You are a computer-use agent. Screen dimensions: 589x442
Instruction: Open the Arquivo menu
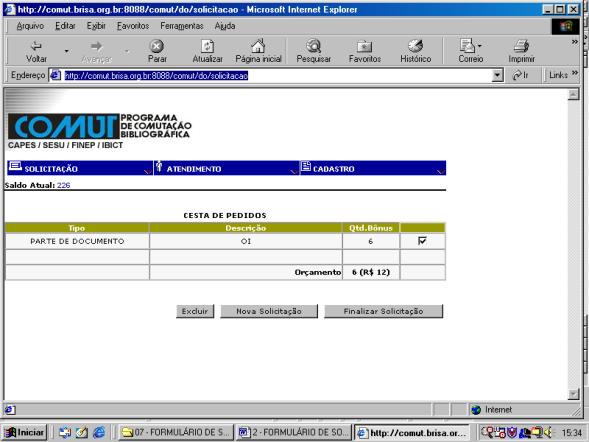30,26
